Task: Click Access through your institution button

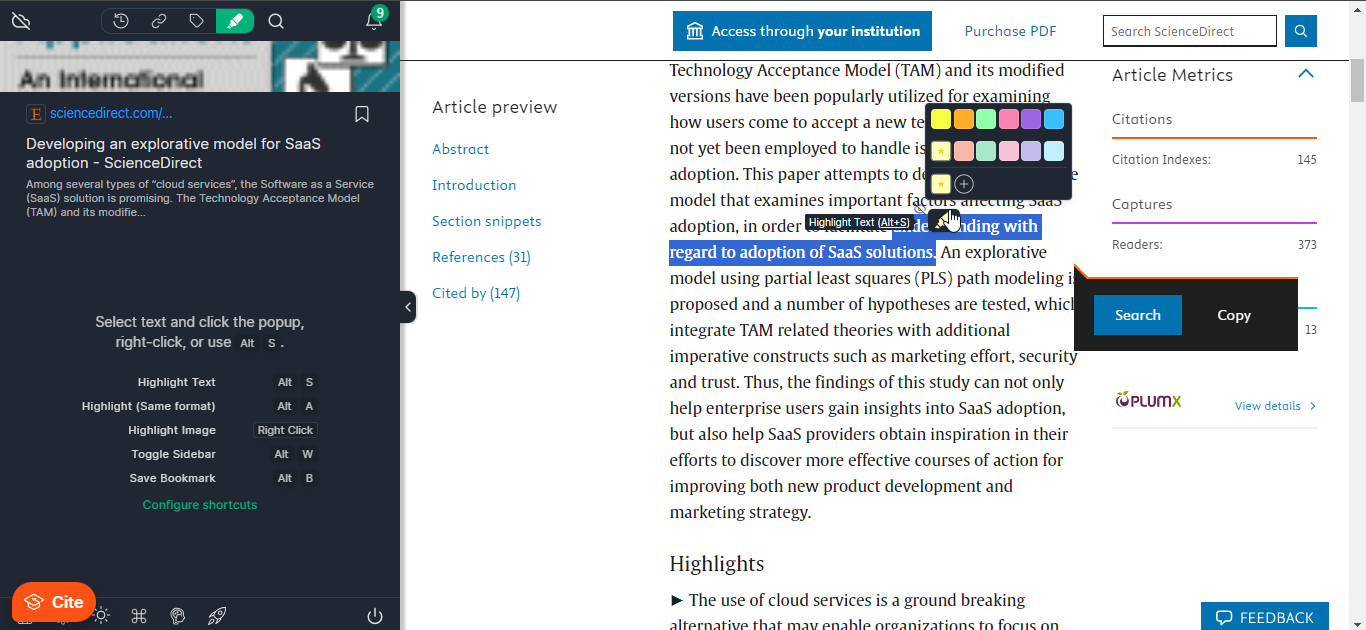Action: (x=802, y=31)
